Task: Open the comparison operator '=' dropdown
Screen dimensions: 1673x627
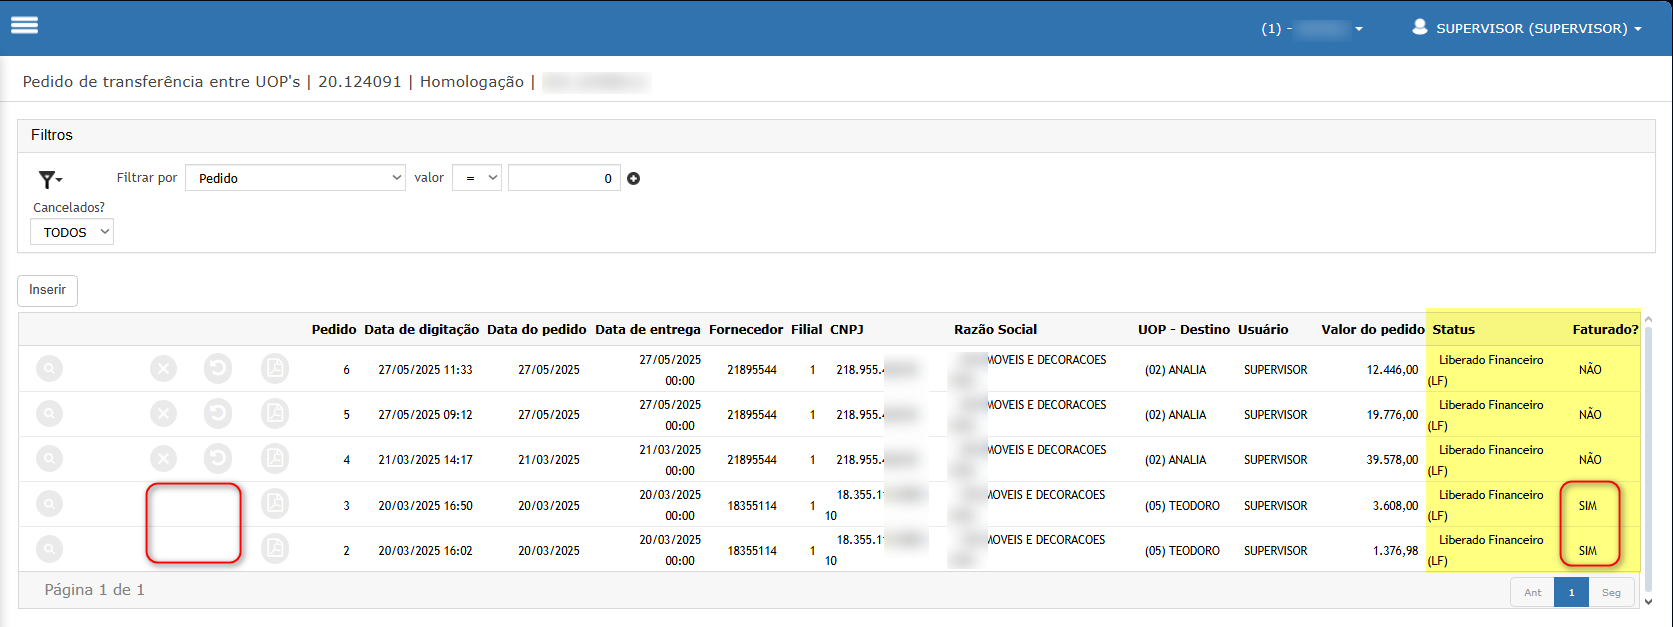Action: coord(477,178)
